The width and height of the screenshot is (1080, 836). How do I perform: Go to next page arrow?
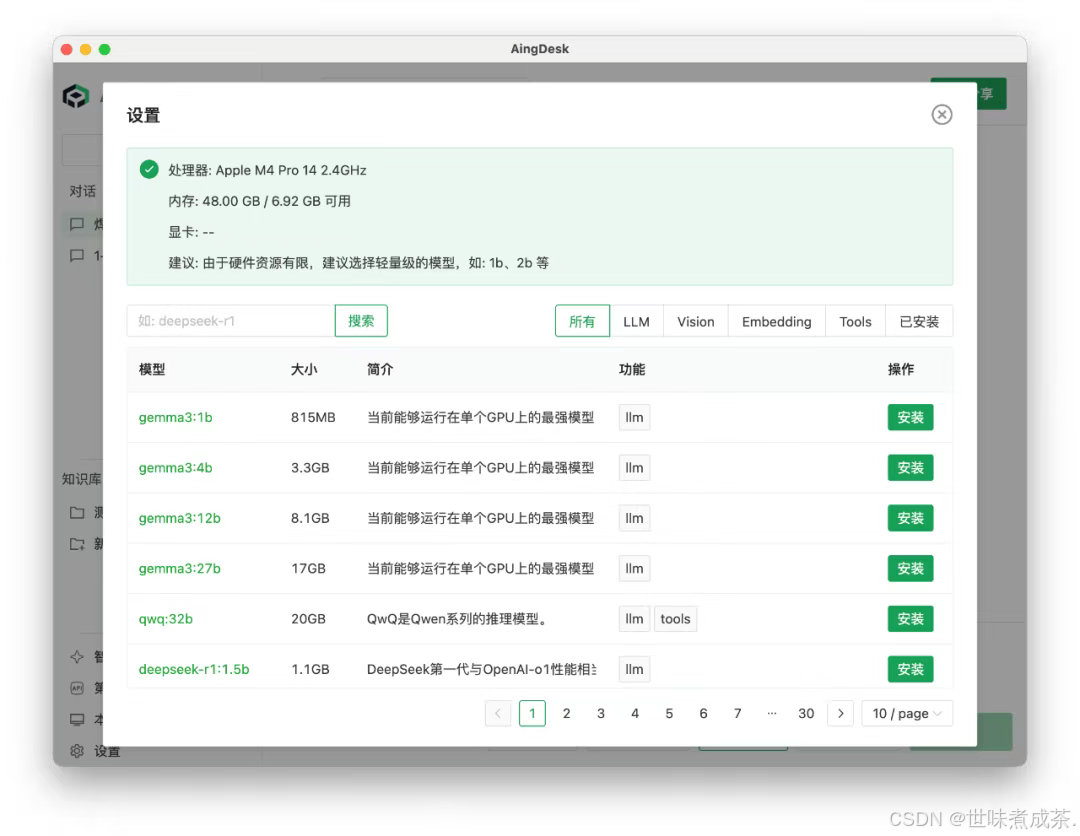coord(840,713)
